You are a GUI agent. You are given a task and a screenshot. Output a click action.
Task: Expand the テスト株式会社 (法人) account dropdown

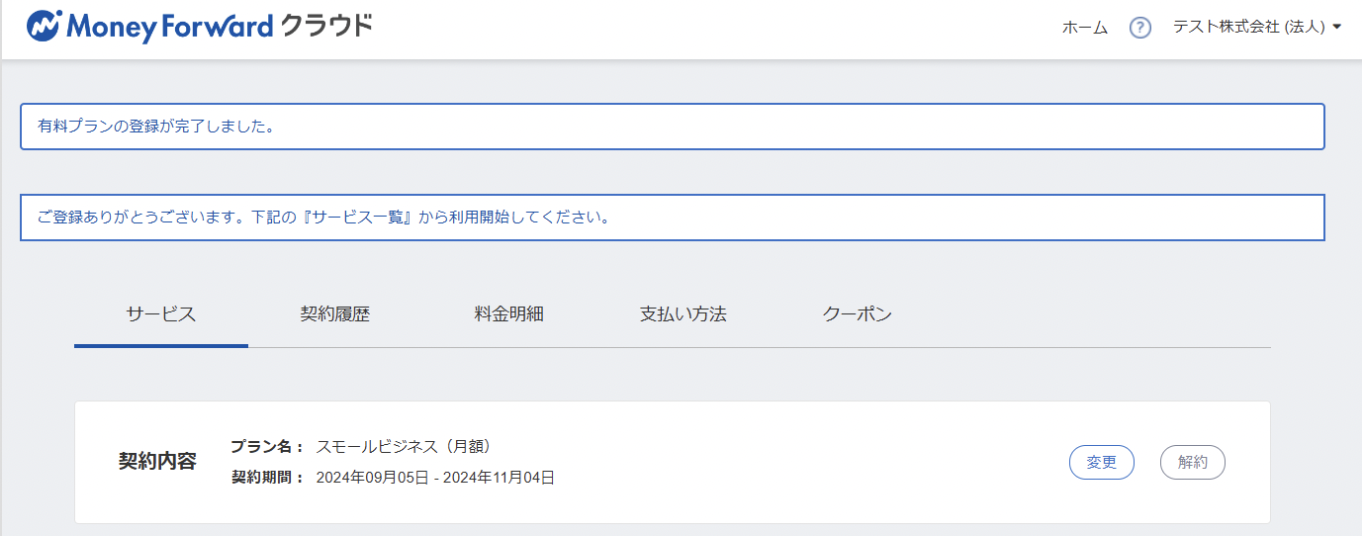[1257, 28]
